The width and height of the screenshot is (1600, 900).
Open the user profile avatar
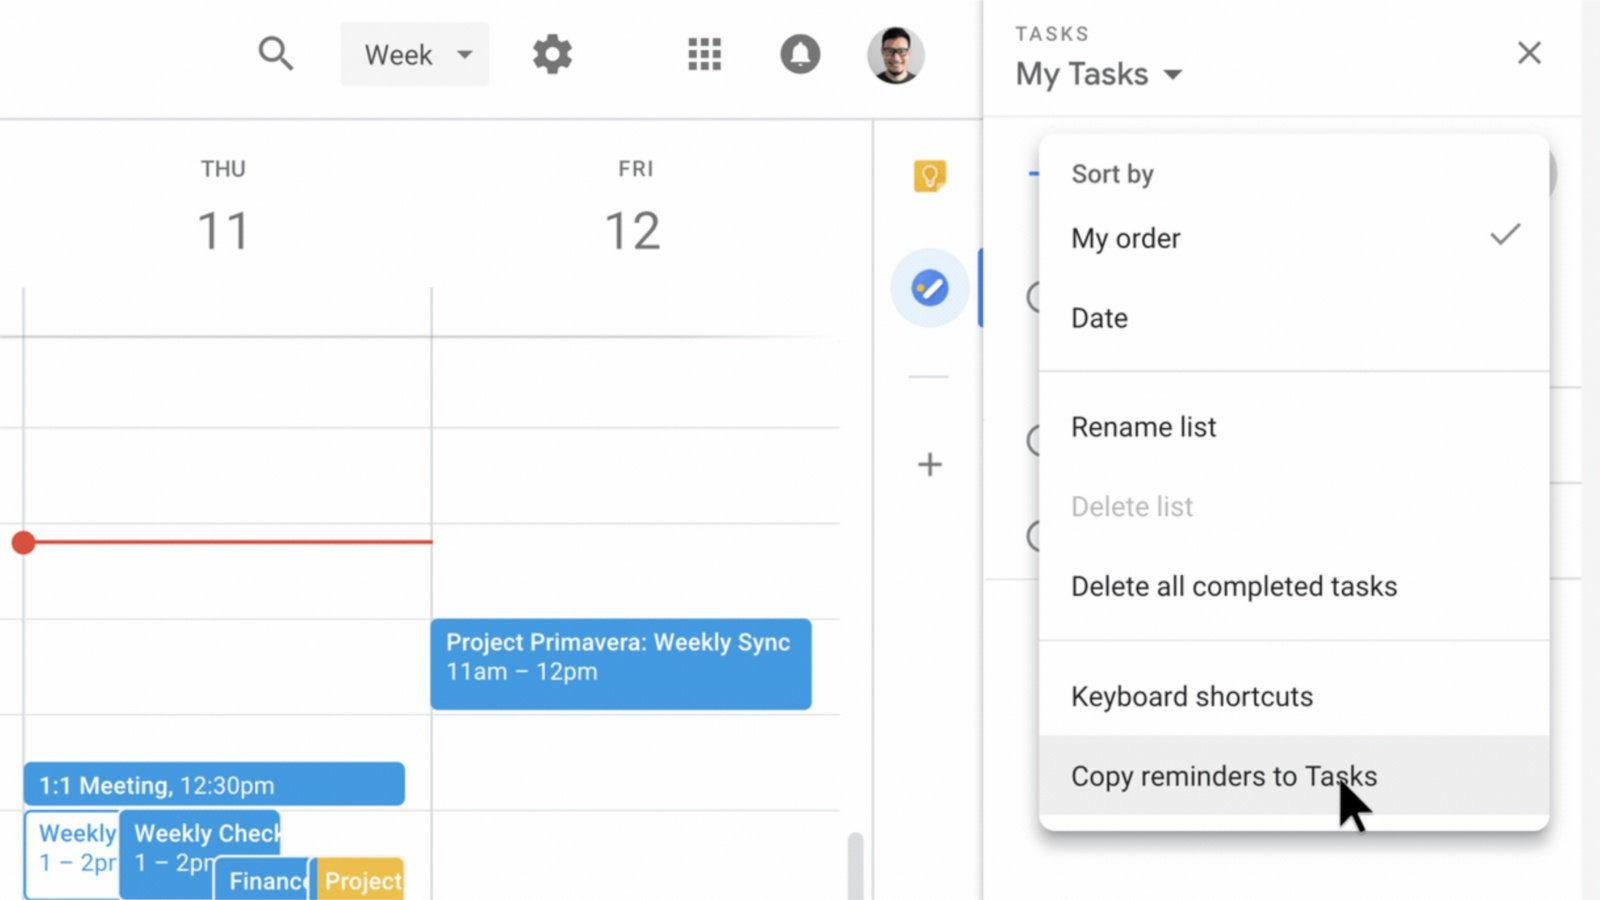point(895,55)
